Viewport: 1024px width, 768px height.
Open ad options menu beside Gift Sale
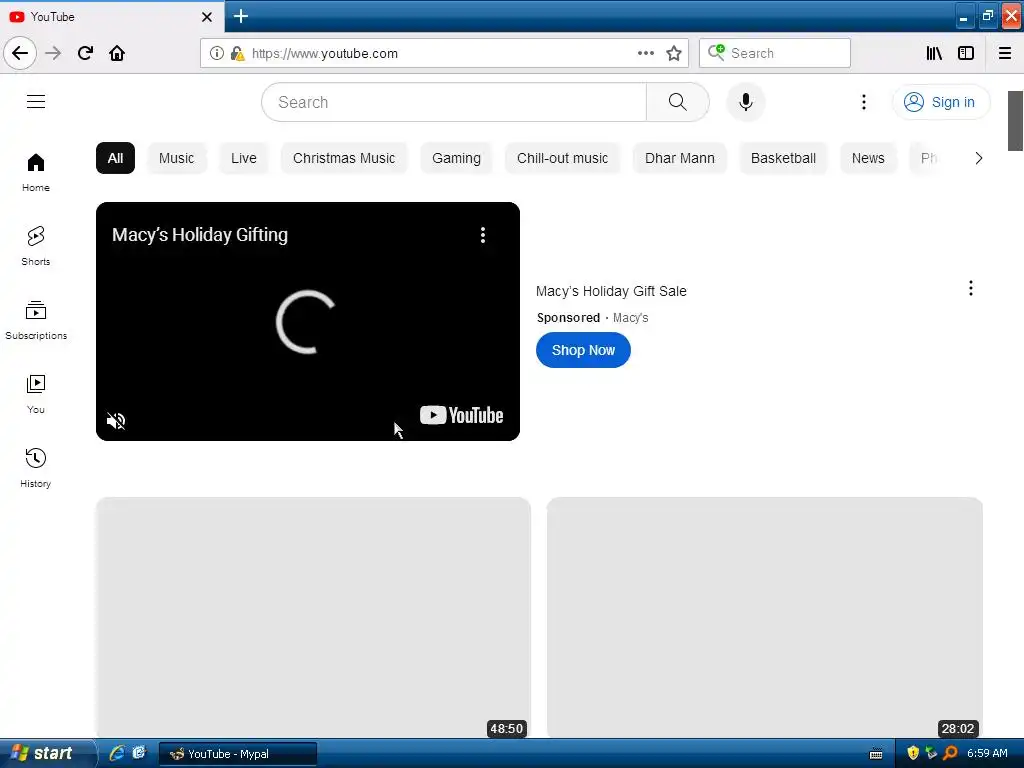point(970,288)
